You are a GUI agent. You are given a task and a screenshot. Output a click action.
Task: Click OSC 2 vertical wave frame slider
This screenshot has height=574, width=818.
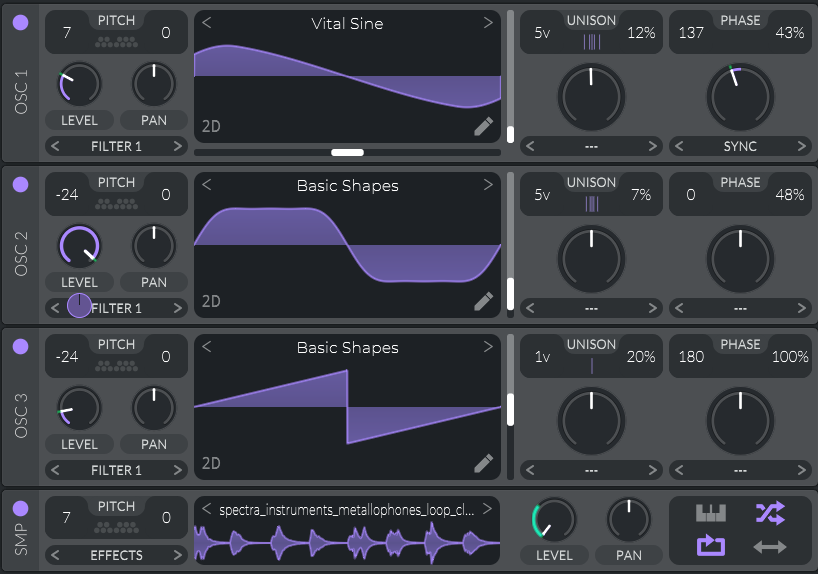pyautogui.click(x=510, y=245)
